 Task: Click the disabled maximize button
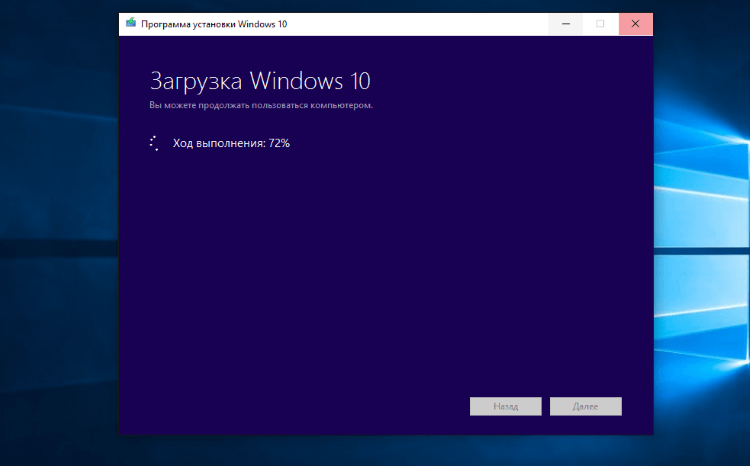pyautogui.click(x=600, y=24)
